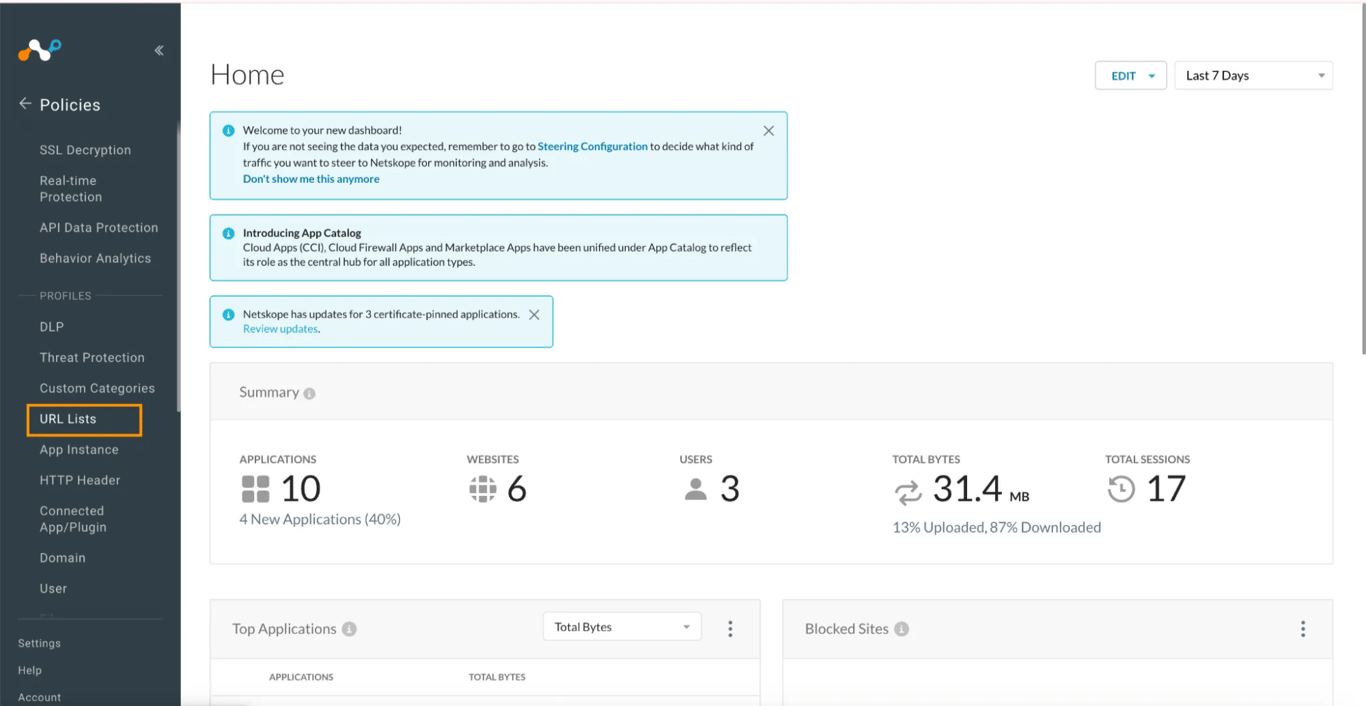
Task: Click the main page scrollbar
Action: pyautogui.click(x=1362, y=180)
